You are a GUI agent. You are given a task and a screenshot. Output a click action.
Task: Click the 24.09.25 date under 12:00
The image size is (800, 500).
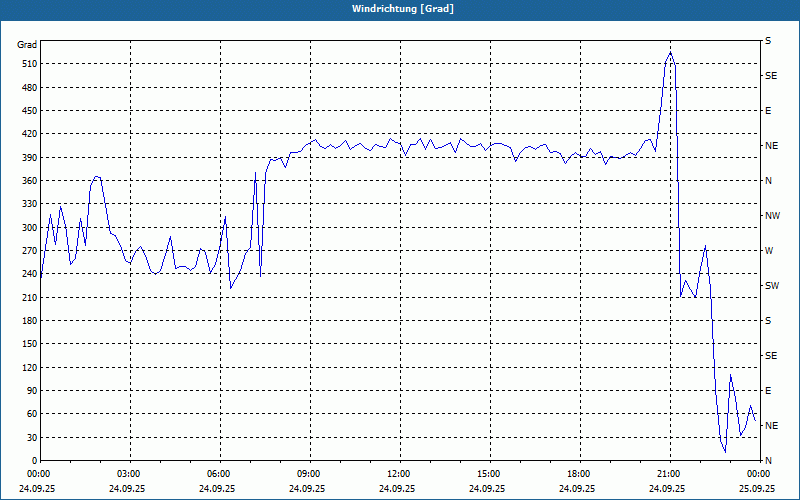[x=397, y=488]
